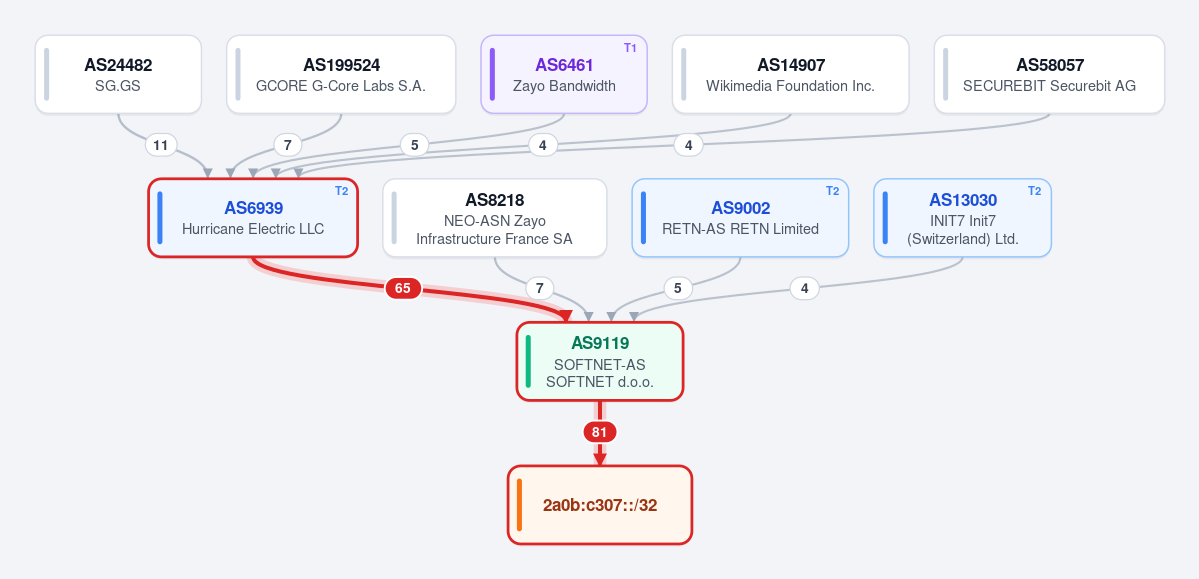Click the 4 badge on Init7 edge
The width and height of the screenshot is (1199, 579).
click(x=804, y=288)
